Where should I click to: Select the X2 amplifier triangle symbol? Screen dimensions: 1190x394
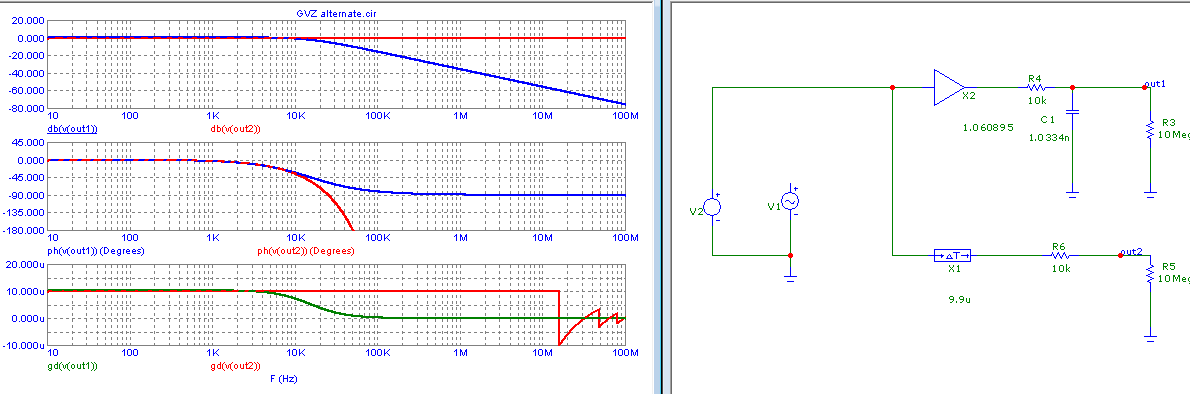pos(949,87)
